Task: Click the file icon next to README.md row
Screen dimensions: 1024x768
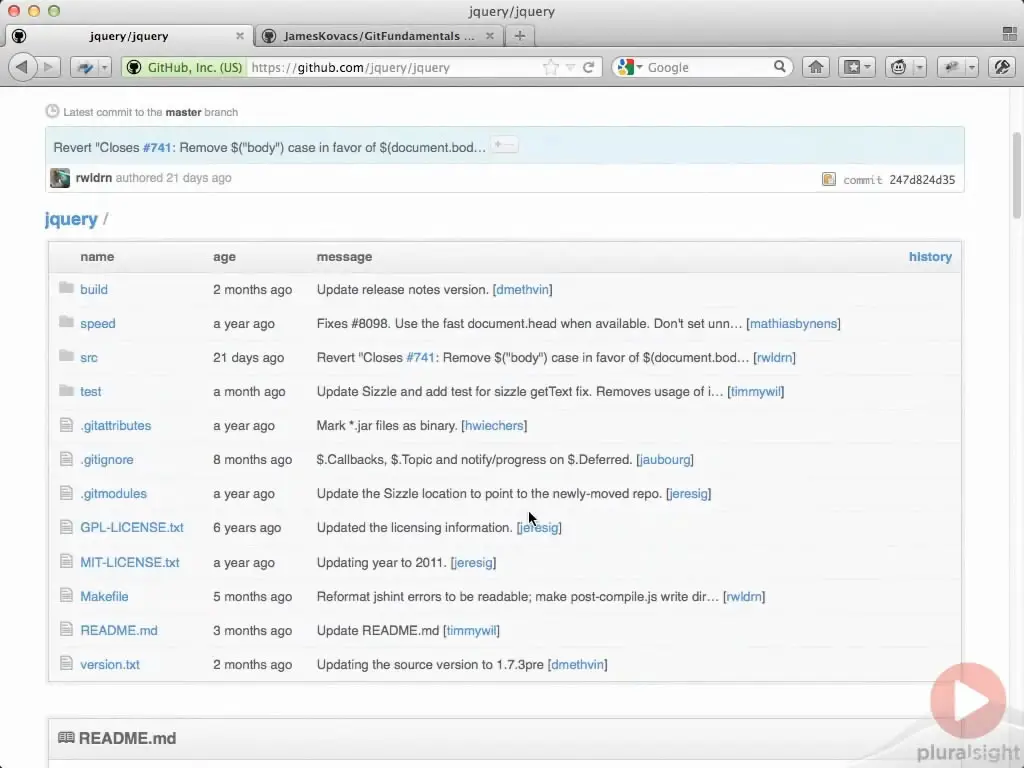Action: click(x=66, y=630)
